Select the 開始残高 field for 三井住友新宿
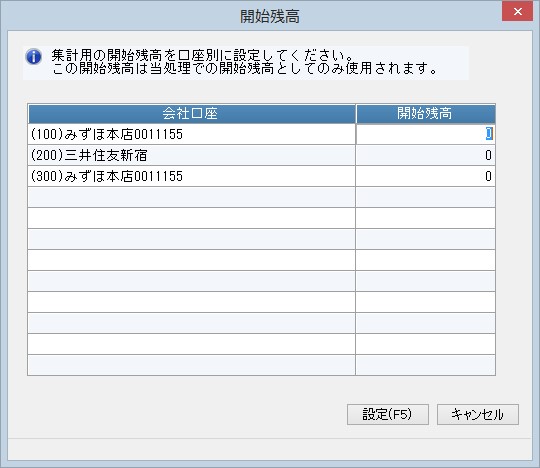540x468 pixels. (426, 155)
